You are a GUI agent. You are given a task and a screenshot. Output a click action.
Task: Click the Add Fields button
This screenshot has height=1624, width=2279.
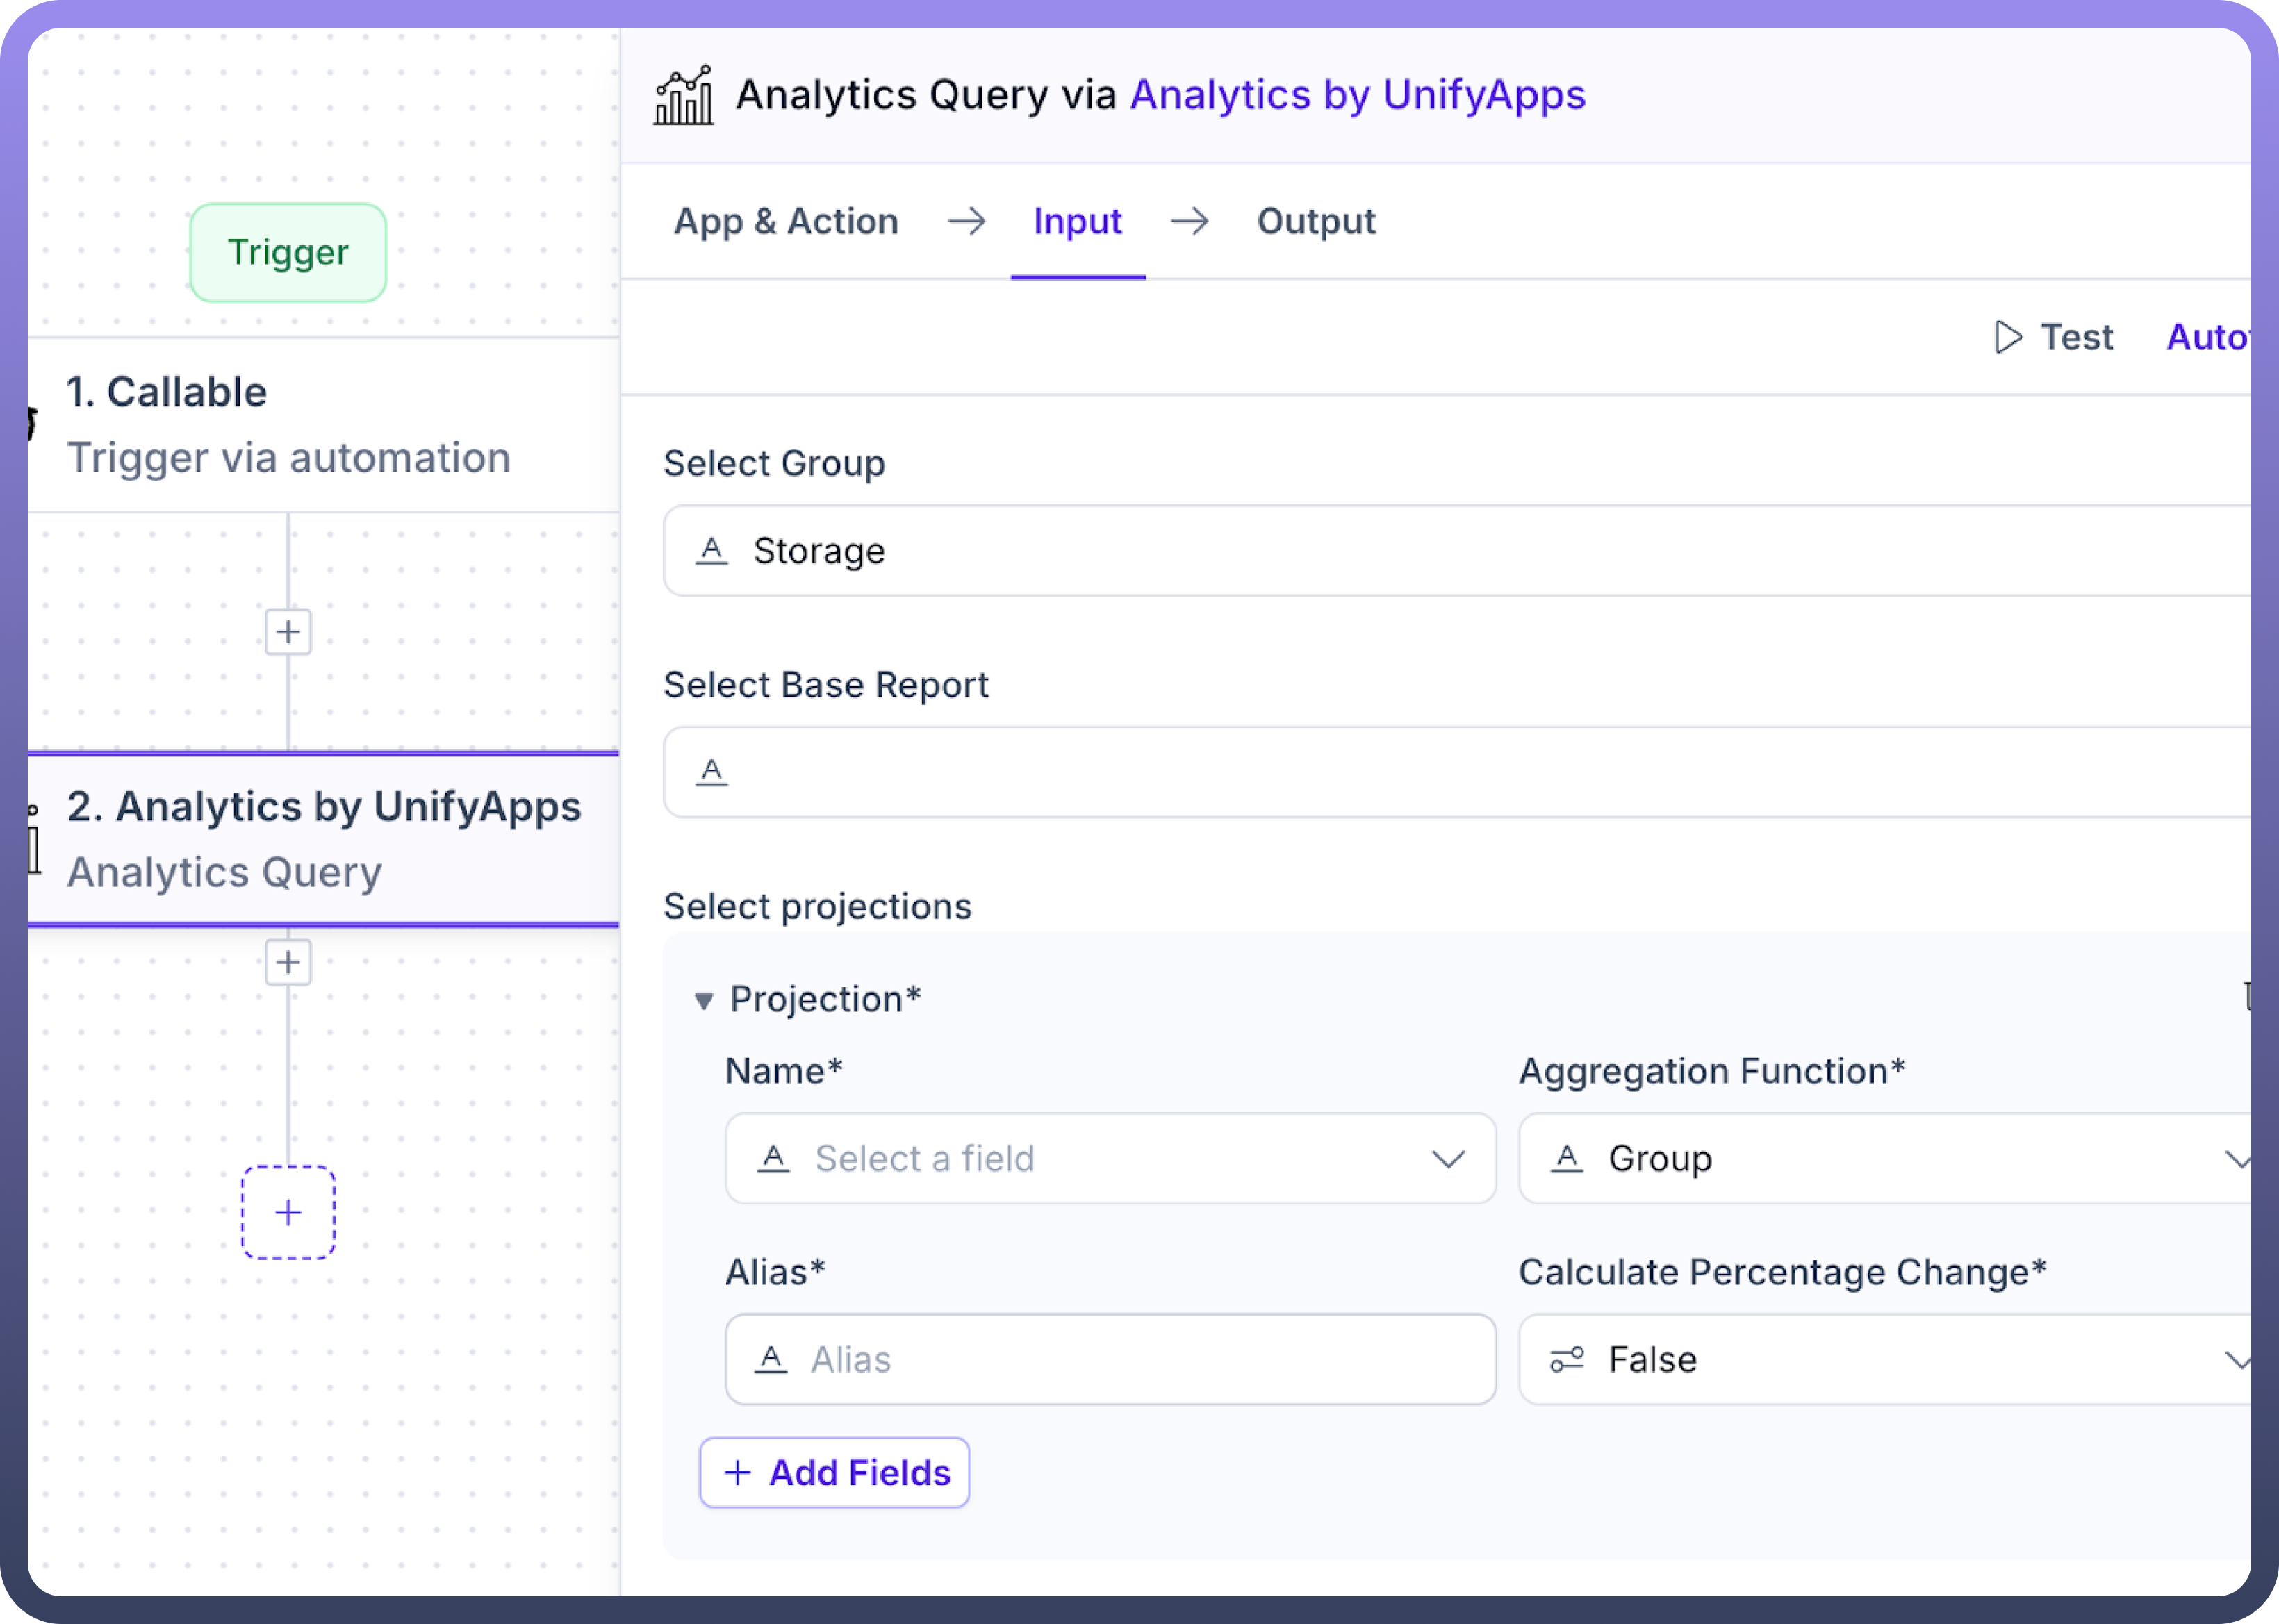(835, 1472)
